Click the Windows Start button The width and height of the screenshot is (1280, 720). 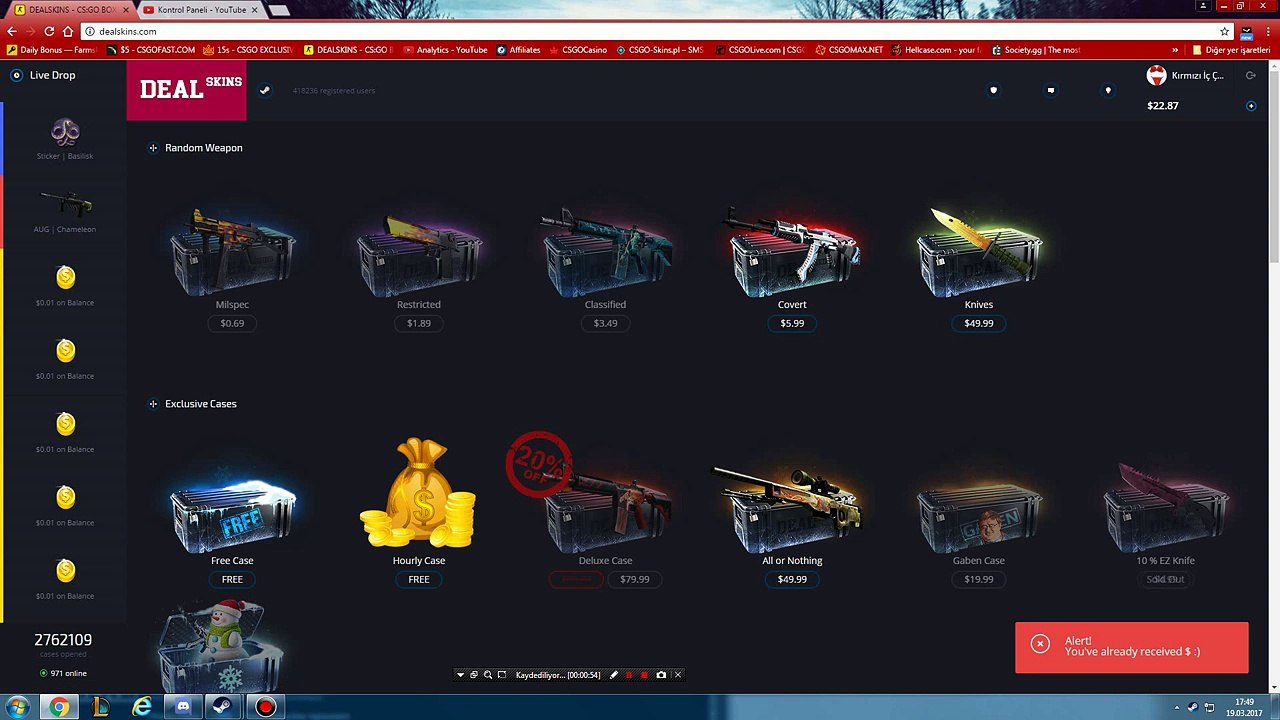pyautogui.click(x=18, y=707)
